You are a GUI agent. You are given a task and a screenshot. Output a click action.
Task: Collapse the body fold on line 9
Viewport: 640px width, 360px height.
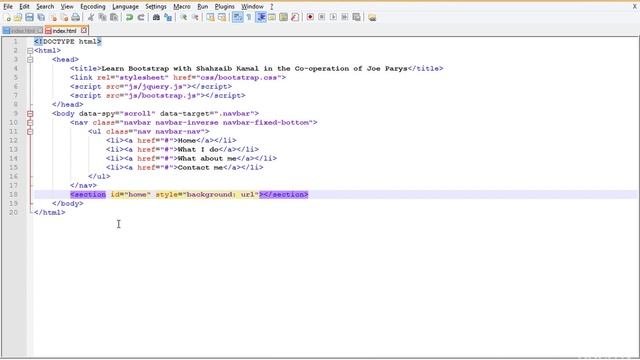[30, 113]
